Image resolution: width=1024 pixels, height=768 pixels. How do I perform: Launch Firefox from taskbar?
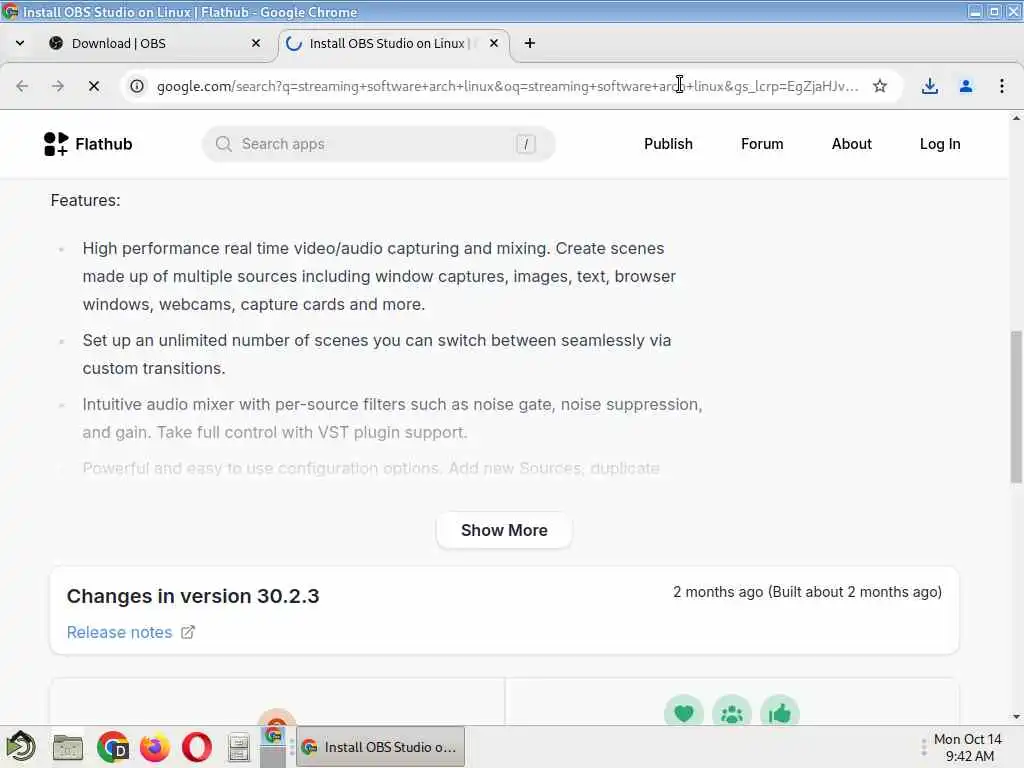[x=154, y=747]
